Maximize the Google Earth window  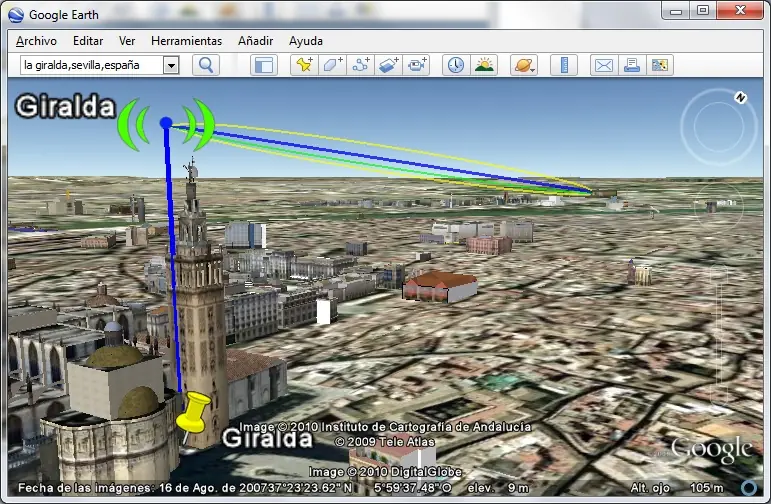pyautogui.click(x=703, y=10)
